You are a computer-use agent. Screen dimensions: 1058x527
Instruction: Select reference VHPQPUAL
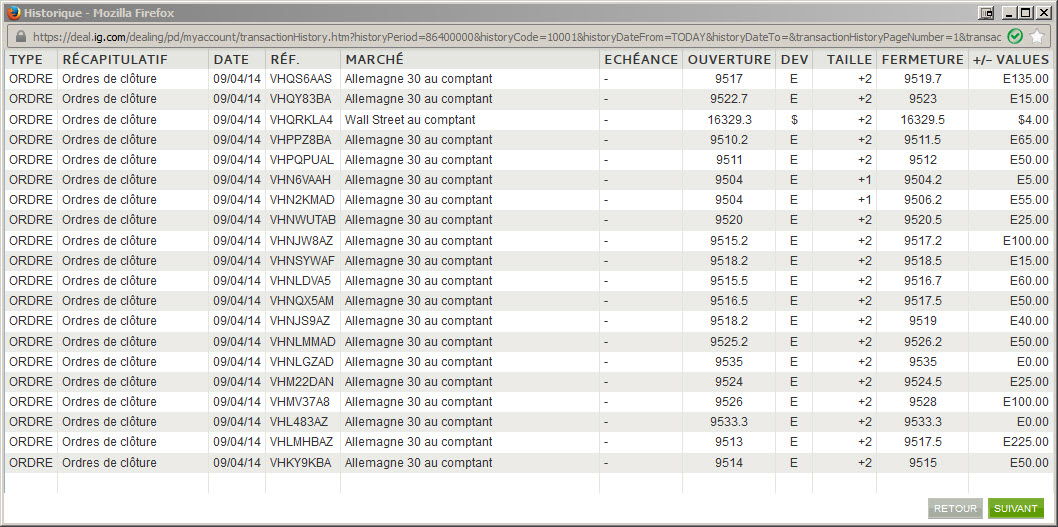[x=302, y=160]
